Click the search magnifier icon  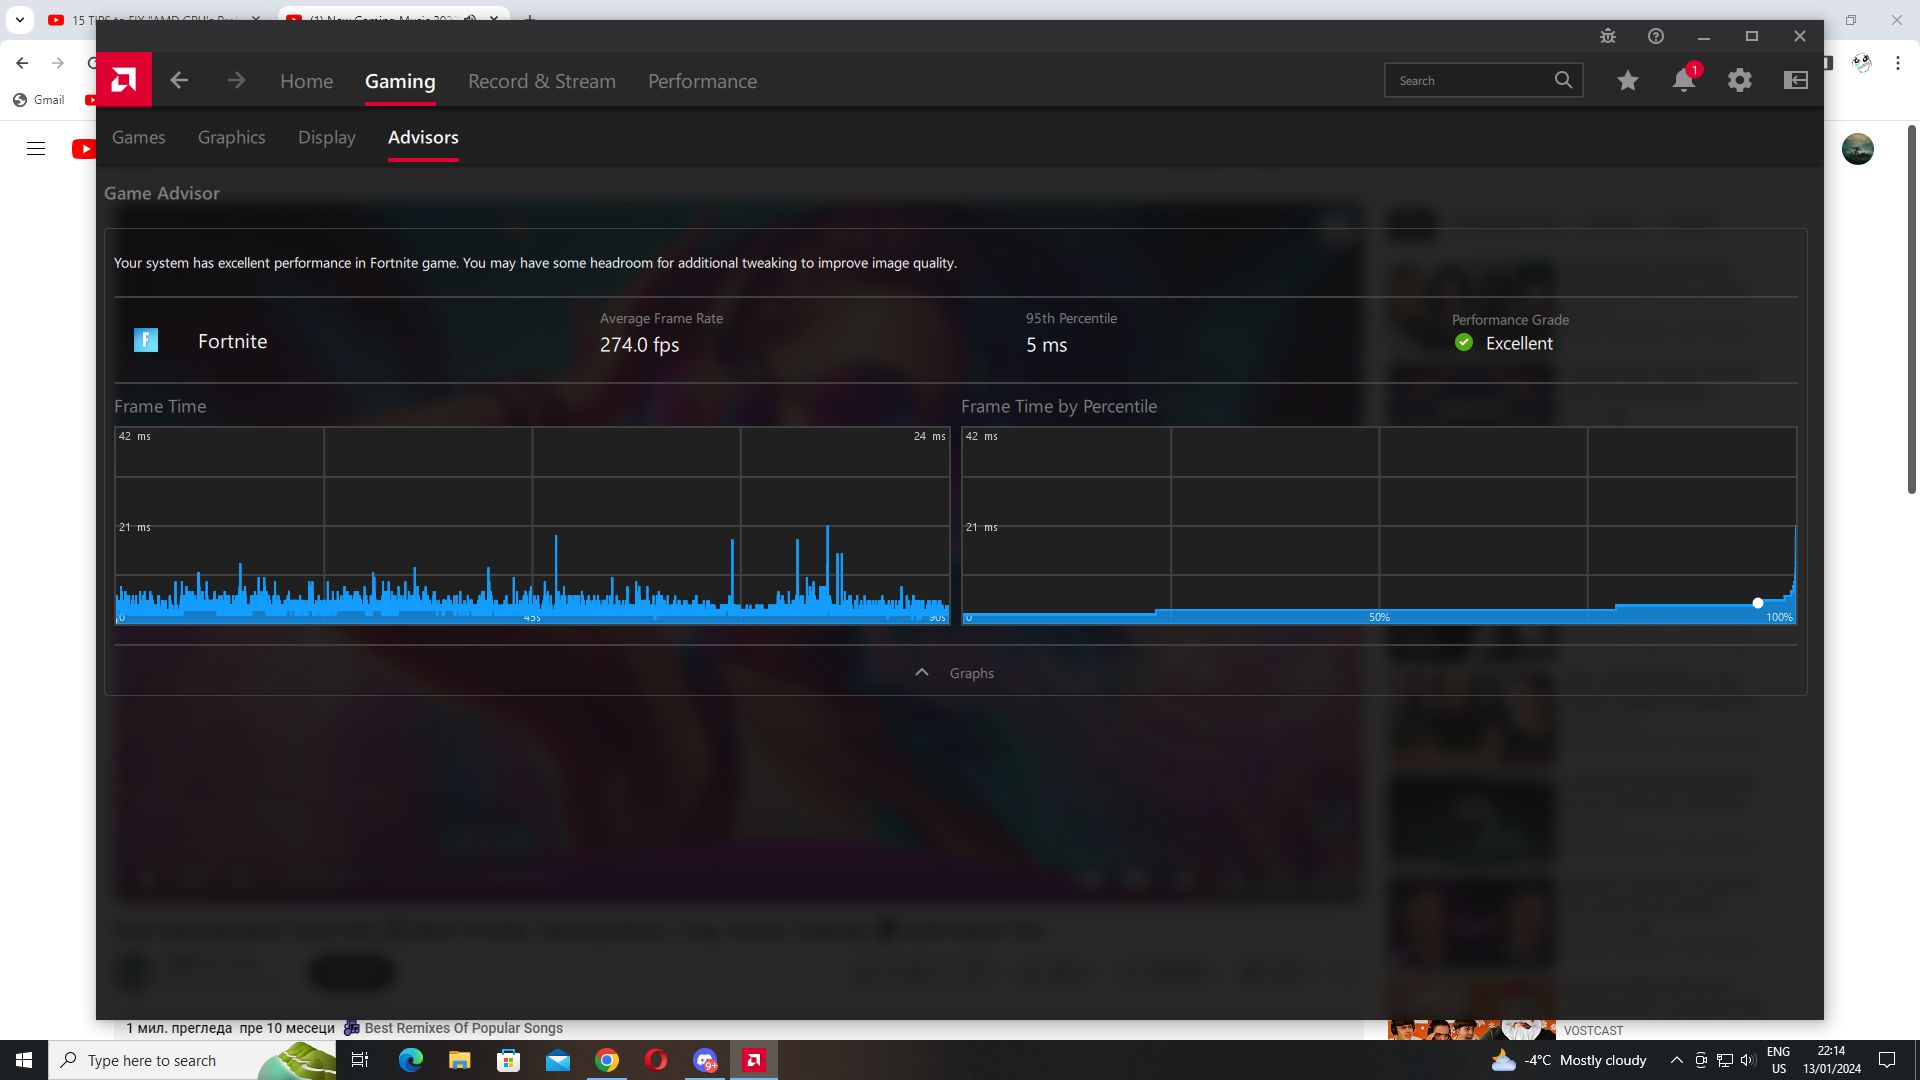tap(1563, 80)
